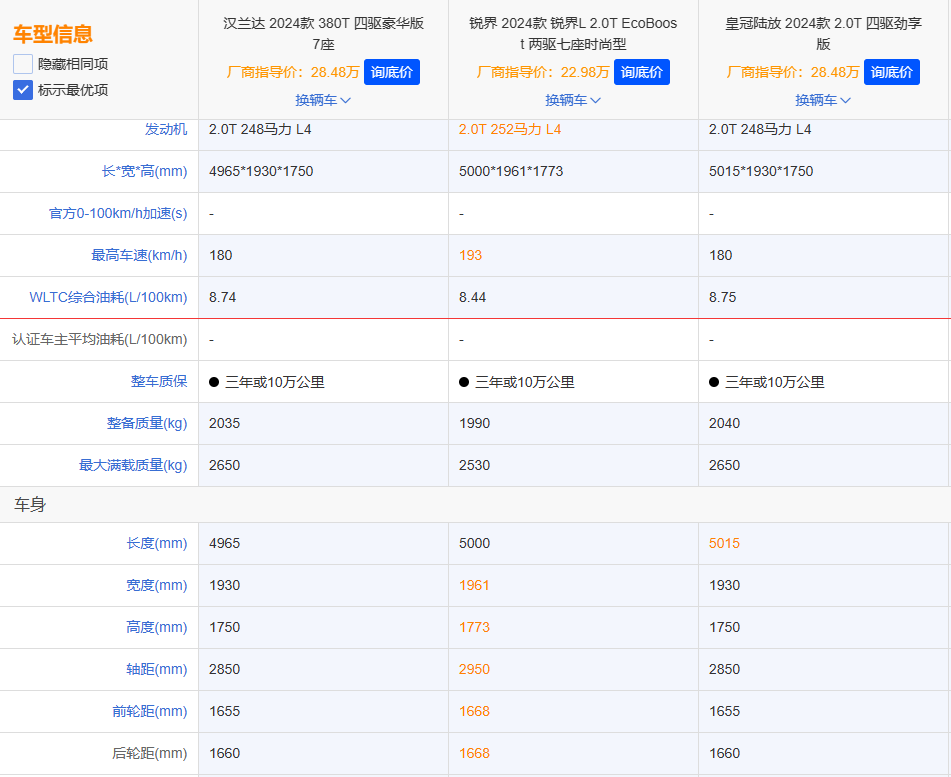Click the curb weight value 2035
The width and height of the screenshot is (951, 777).
click(x=224, y=423)
